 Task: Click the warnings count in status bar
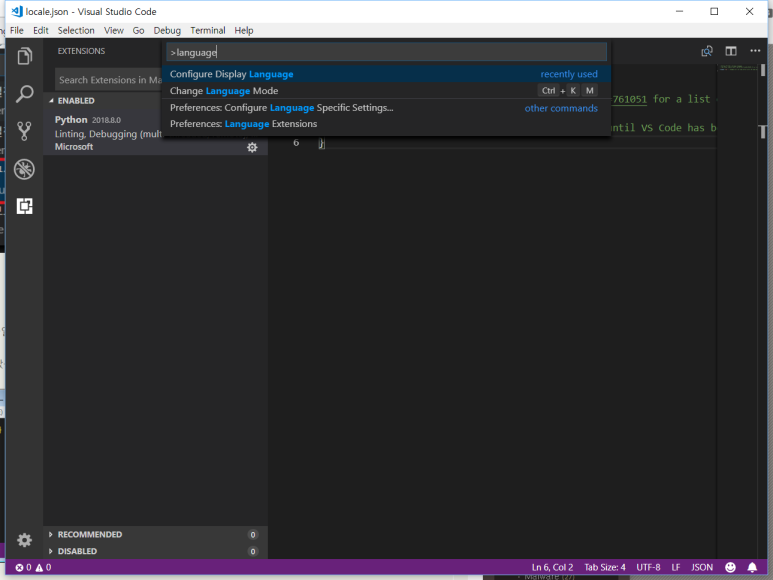[x=43, y=567]
